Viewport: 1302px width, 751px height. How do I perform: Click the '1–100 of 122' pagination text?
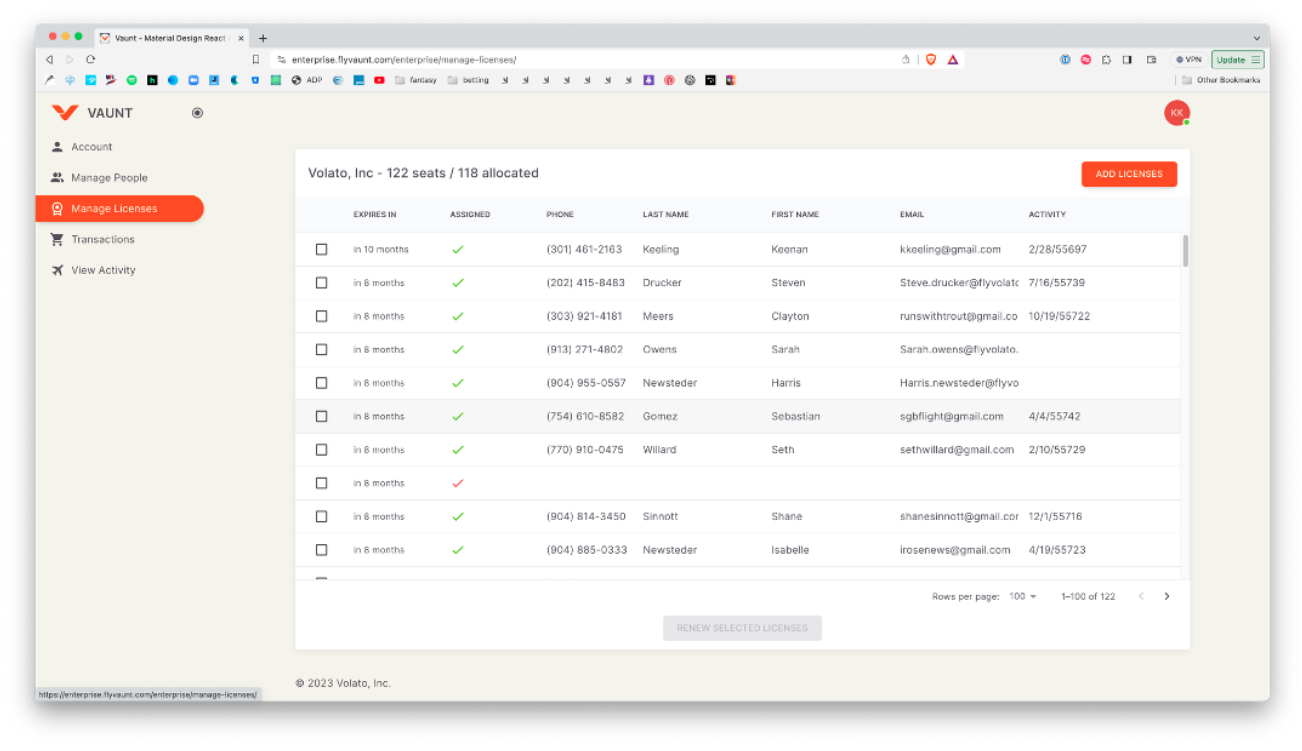click(x=1088, y=596)
